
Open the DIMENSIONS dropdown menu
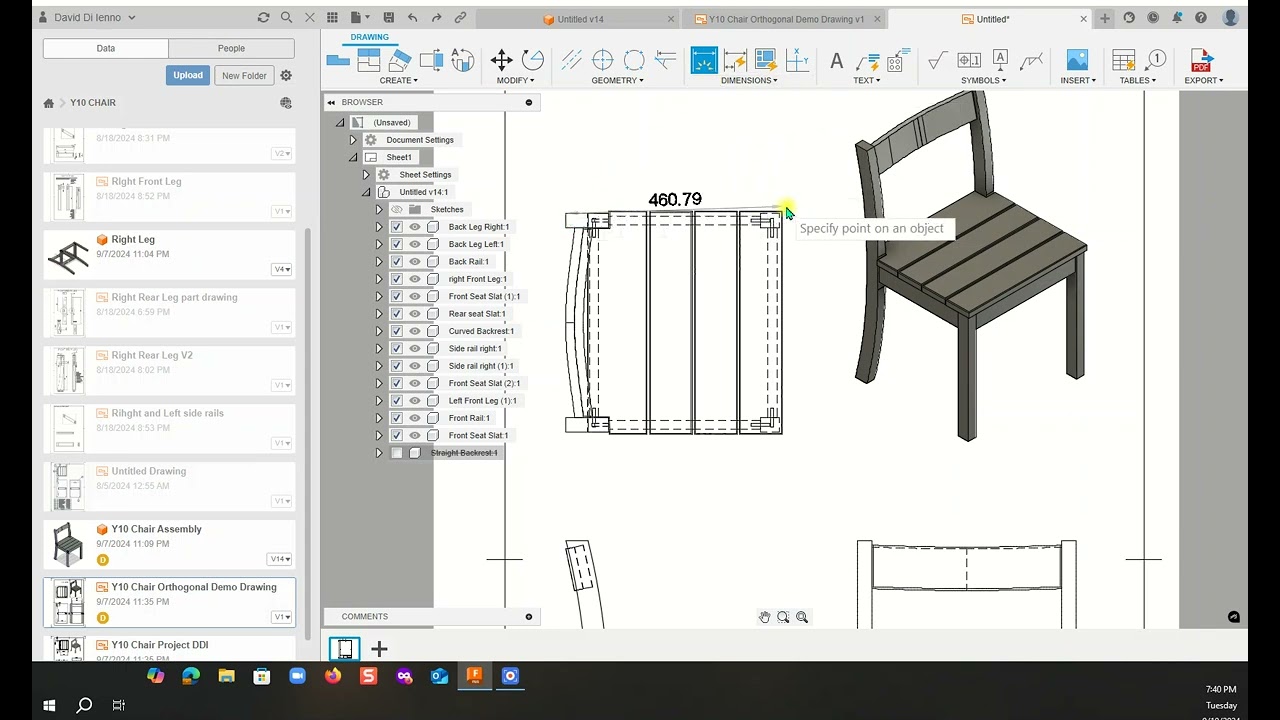748,80
